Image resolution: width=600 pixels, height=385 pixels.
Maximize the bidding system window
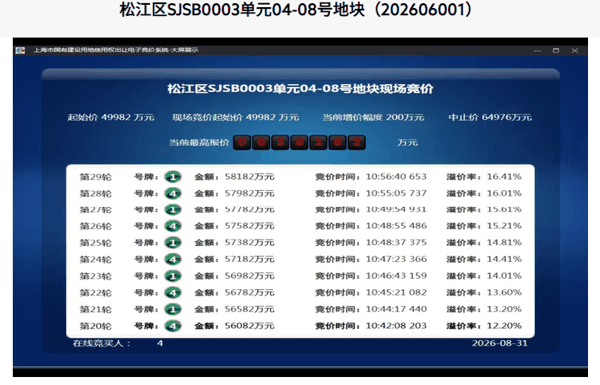click(x=556, y=51)
